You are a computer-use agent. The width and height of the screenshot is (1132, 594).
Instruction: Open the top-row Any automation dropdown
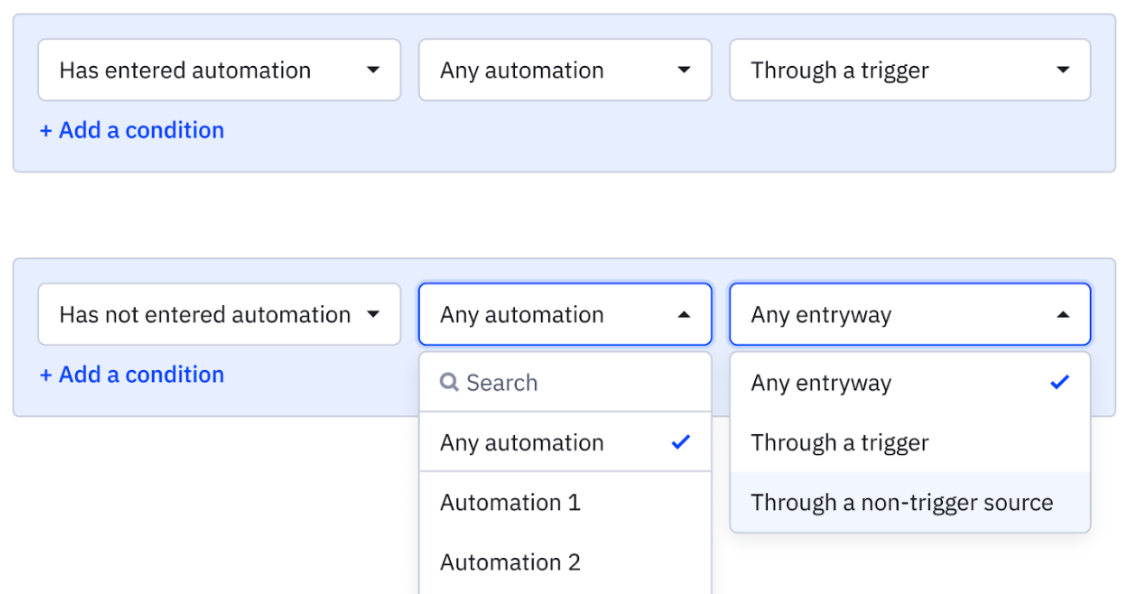565,70
